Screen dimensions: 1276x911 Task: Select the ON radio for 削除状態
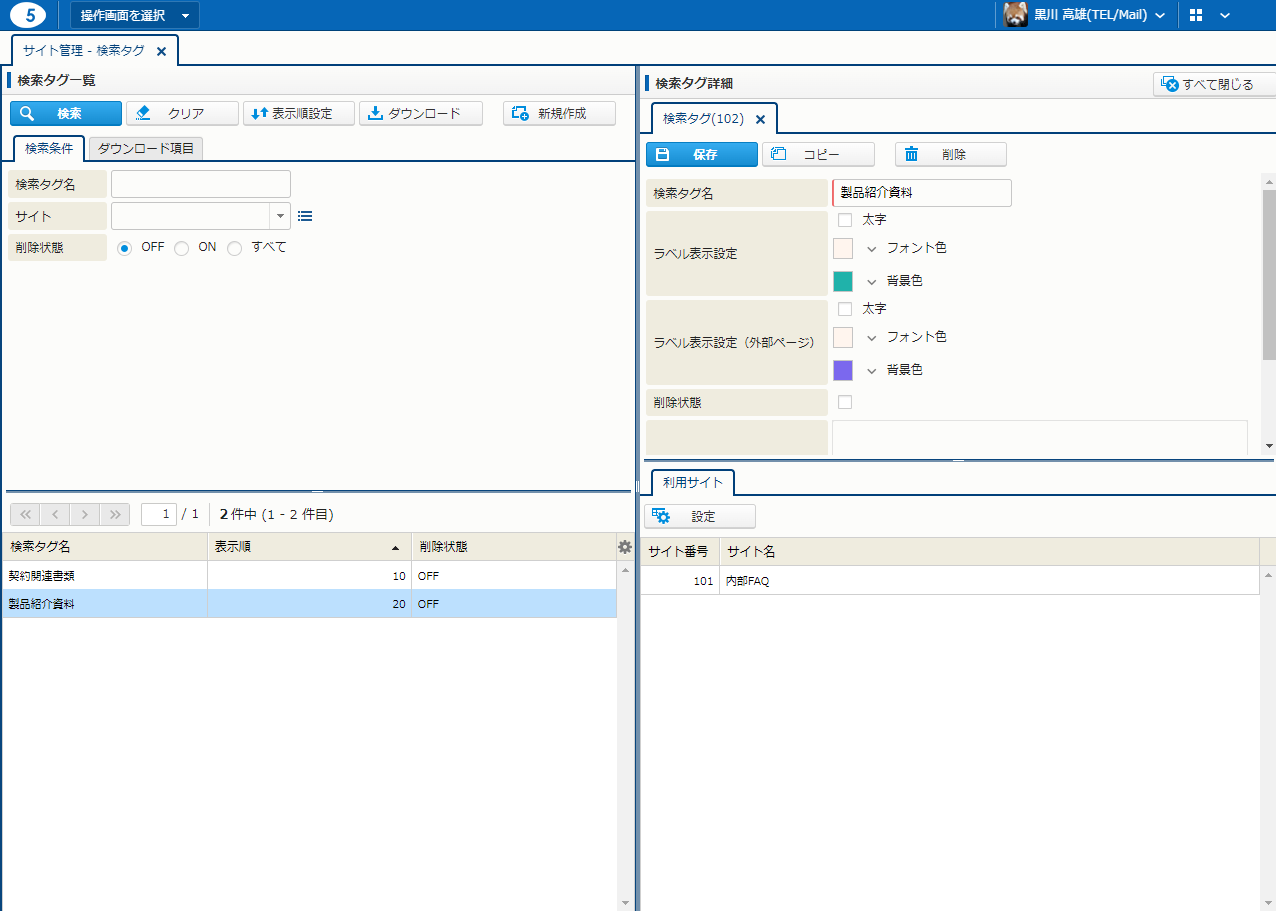coord(182,248)
